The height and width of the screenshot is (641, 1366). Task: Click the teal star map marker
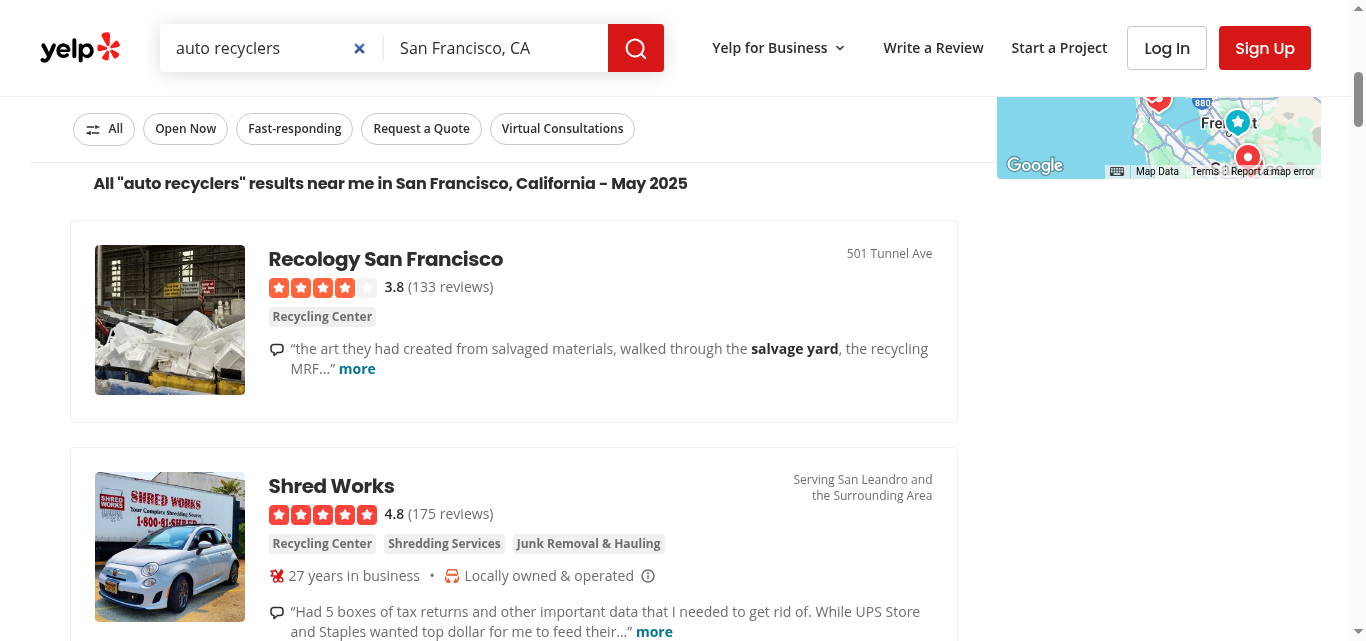(x=1238, y=122)
